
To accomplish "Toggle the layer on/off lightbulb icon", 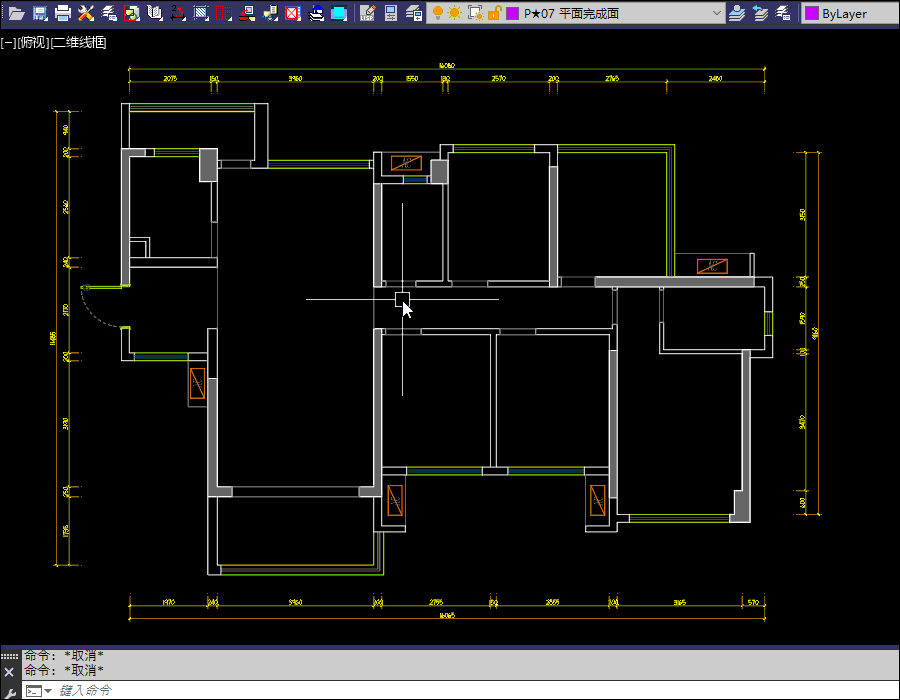I will 437,13.
